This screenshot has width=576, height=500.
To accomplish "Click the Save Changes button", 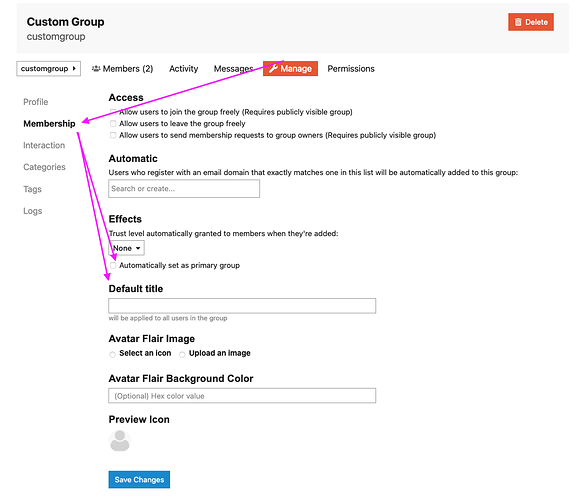I will pos(139,479).
